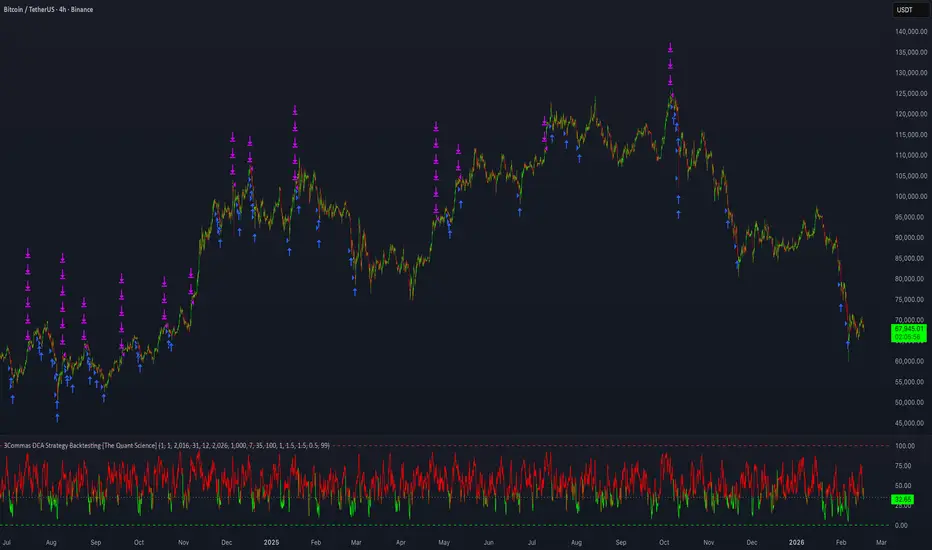Click the 100.00 level on indicator scale
Viewport: 932px width, 550px height.
pos(904,446)
